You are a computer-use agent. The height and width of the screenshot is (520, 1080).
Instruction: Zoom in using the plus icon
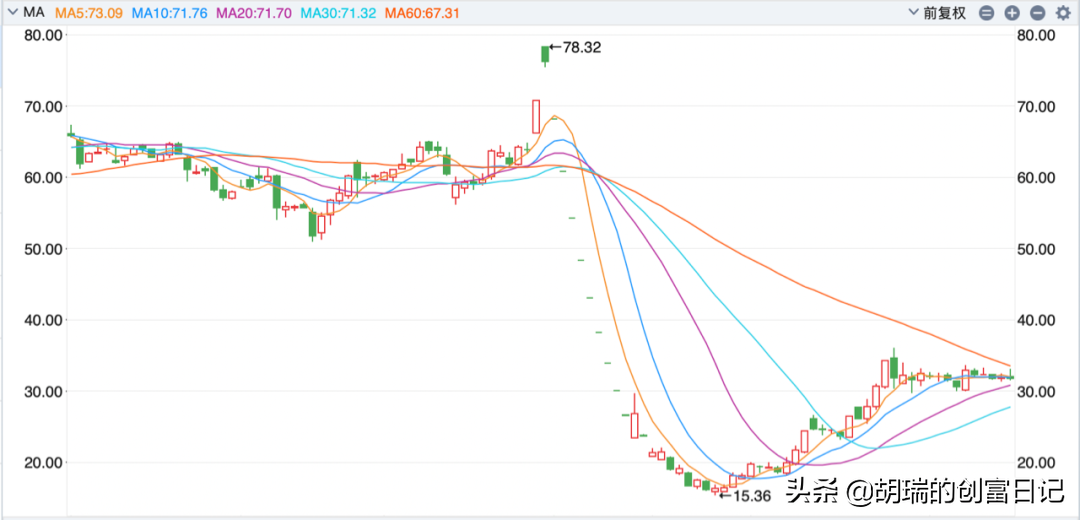[1012, 12]
